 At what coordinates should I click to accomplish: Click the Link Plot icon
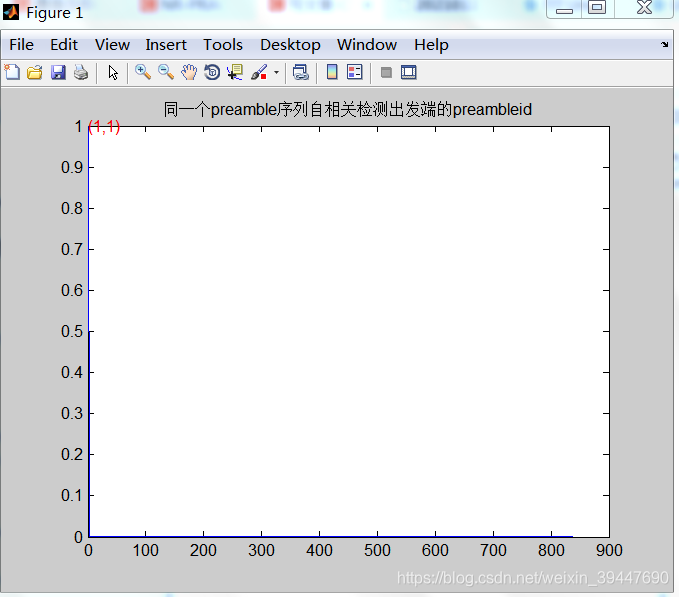[301, 72]
